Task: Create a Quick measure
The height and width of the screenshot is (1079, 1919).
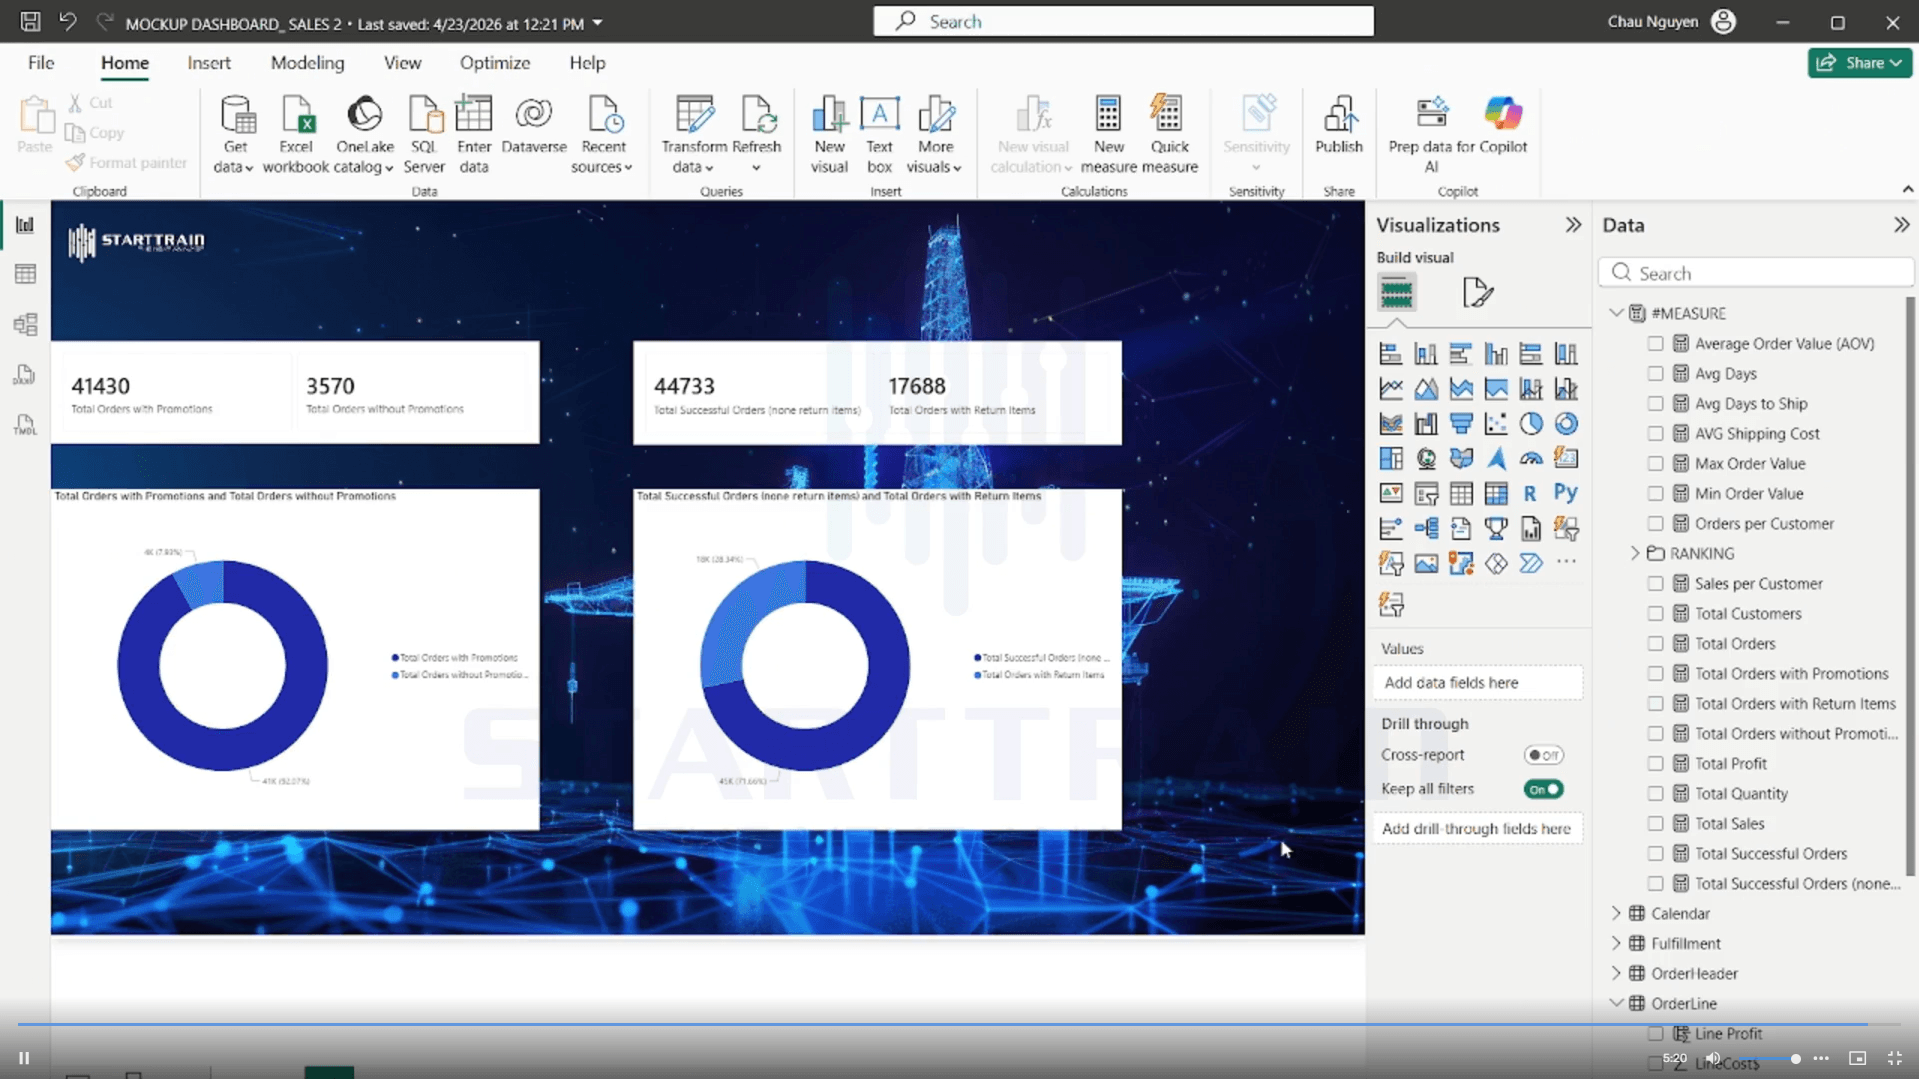Action: pos(1169,134)
